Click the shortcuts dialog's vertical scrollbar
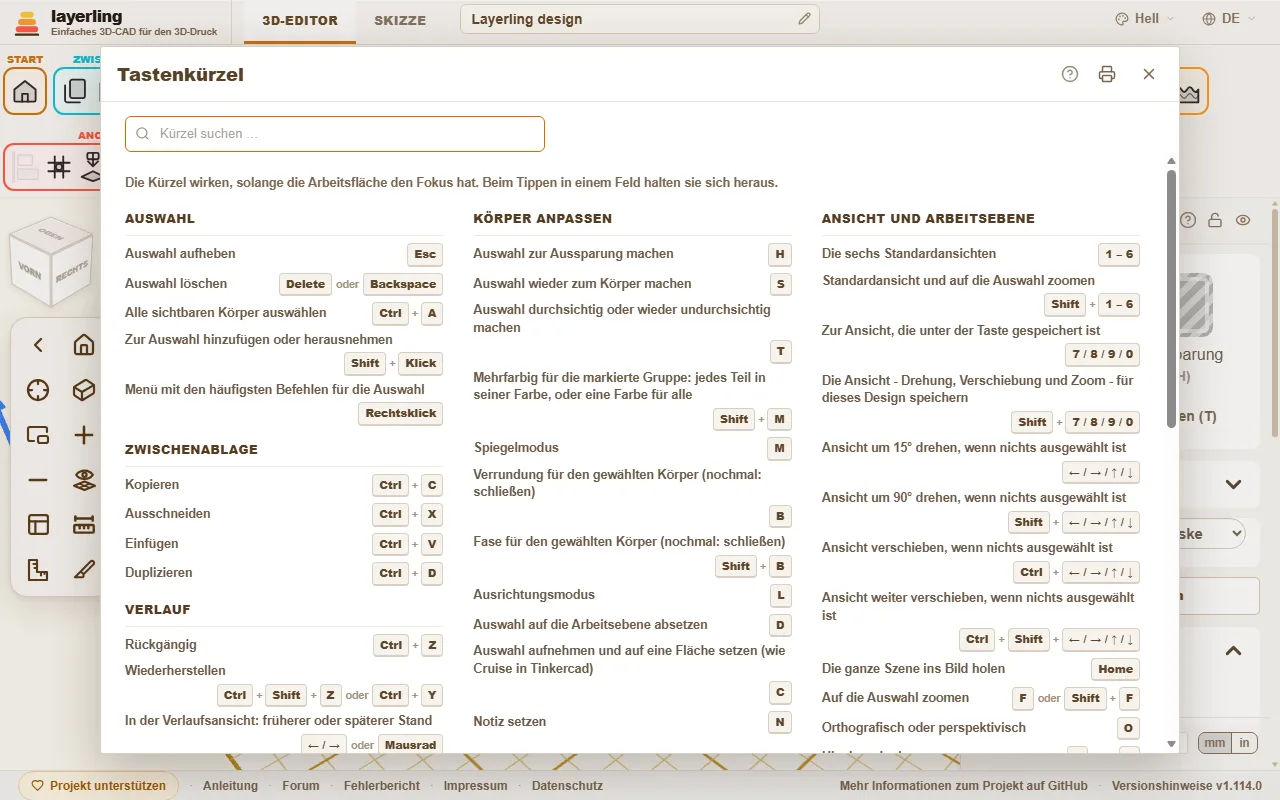This screenshot has height=800, width=1280. pos(1172,300)
